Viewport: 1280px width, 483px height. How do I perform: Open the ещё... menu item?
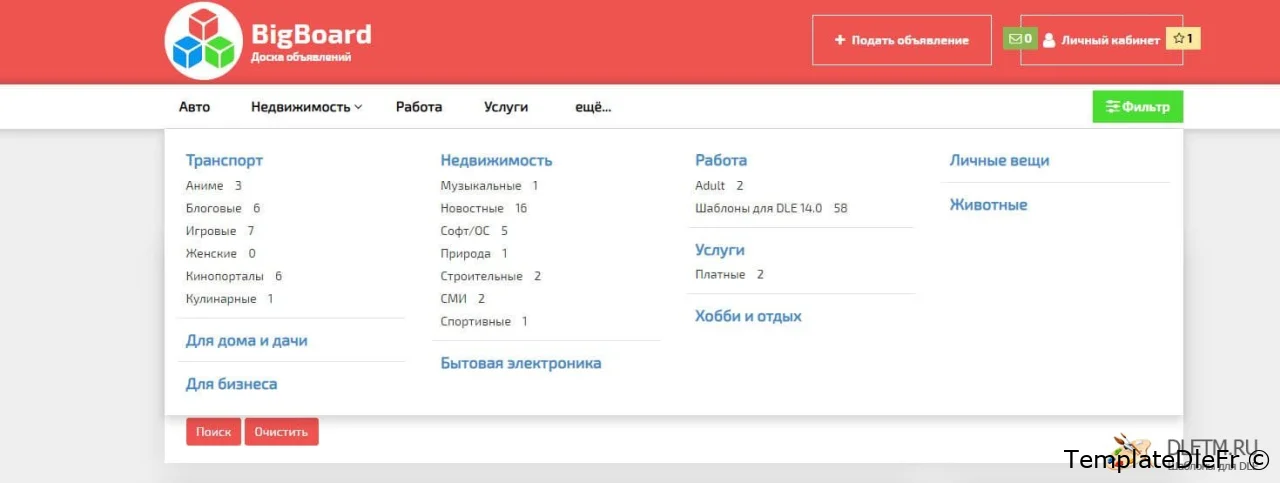pos(593,107)
